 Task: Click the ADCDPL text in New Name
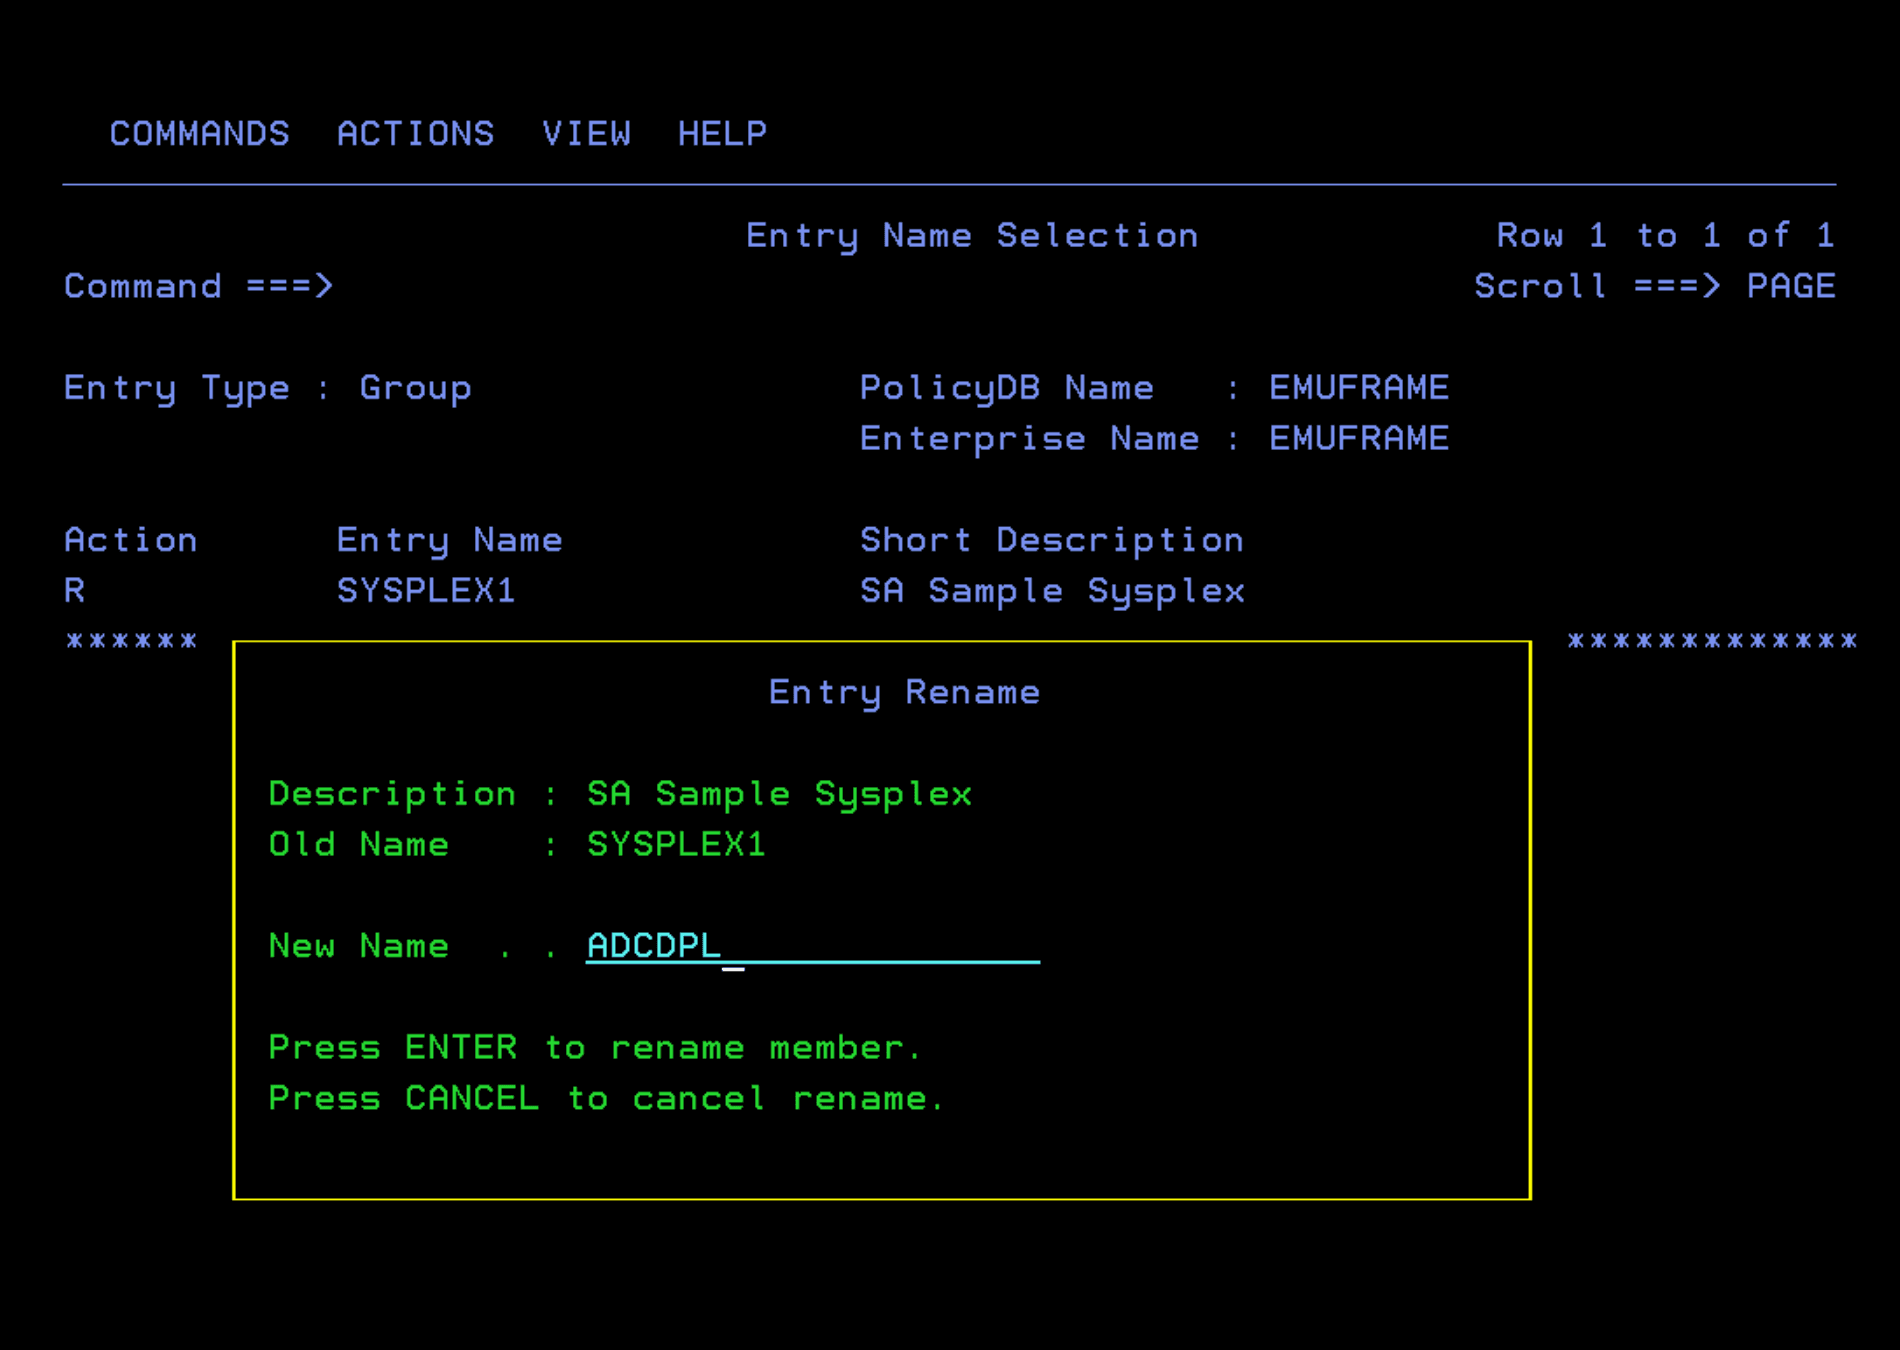[652, 946]
